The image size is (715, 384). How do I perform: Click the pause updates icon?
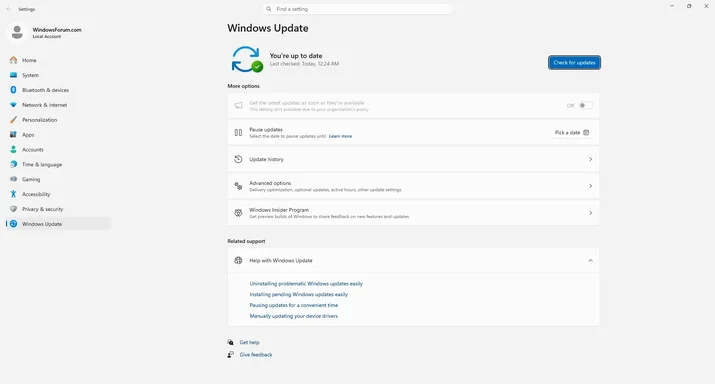238,132
